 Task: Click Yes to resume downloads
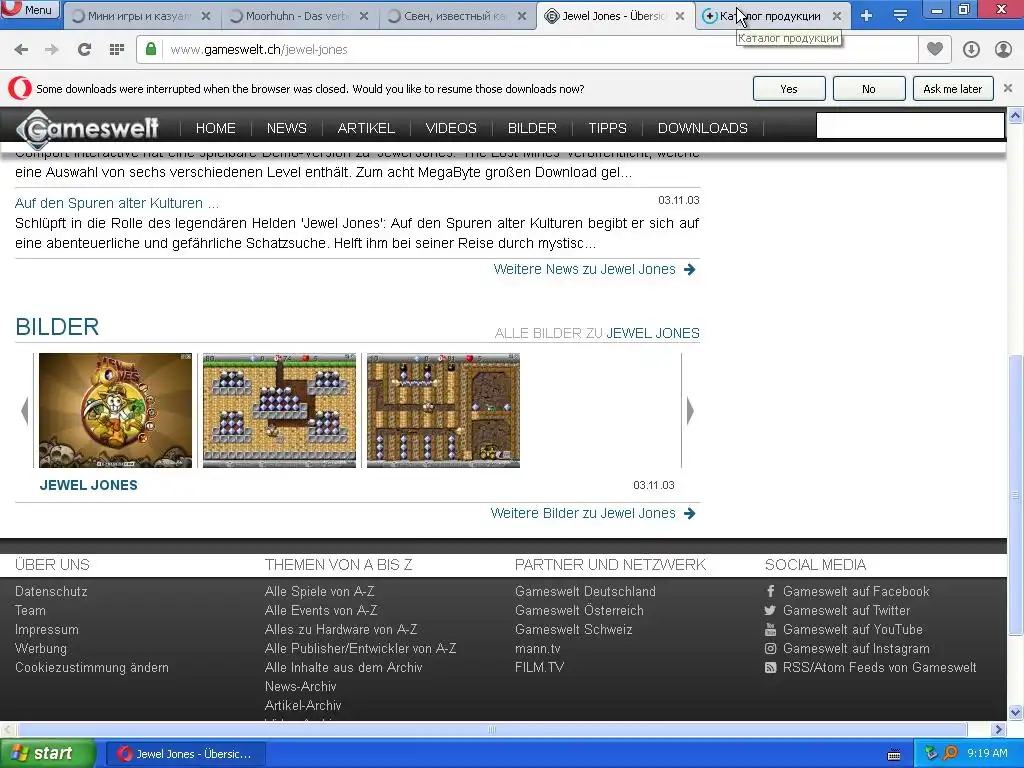click(x=789, y=89)
